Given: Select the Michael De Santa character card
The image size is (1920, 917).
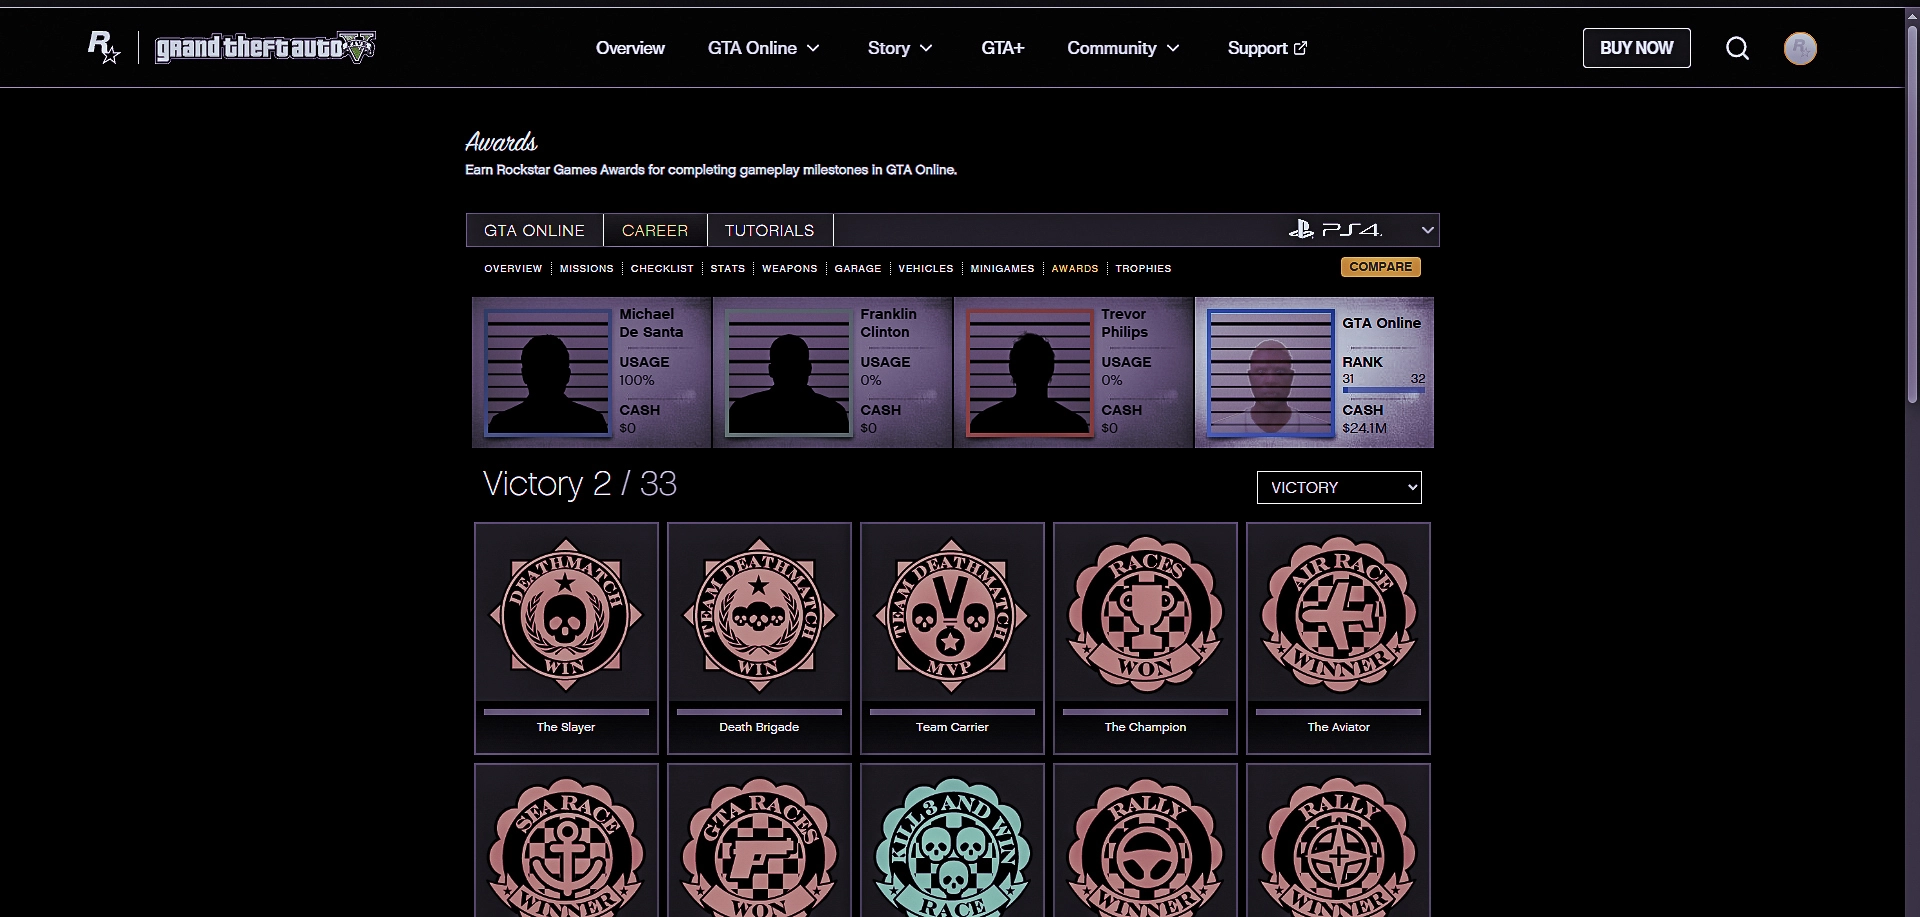Looking at the screenshot, I should point(591,372).
